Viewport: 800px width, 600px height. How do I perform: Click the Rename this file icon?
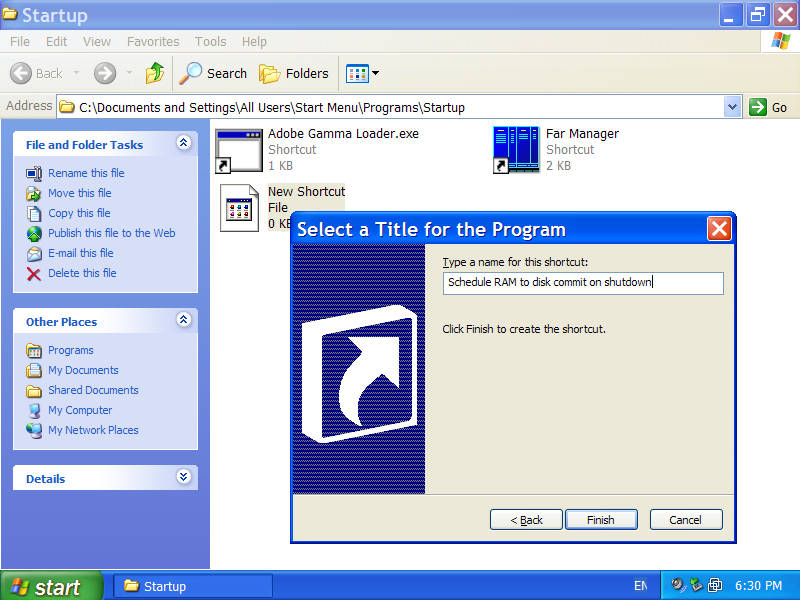tap(34, 173)
